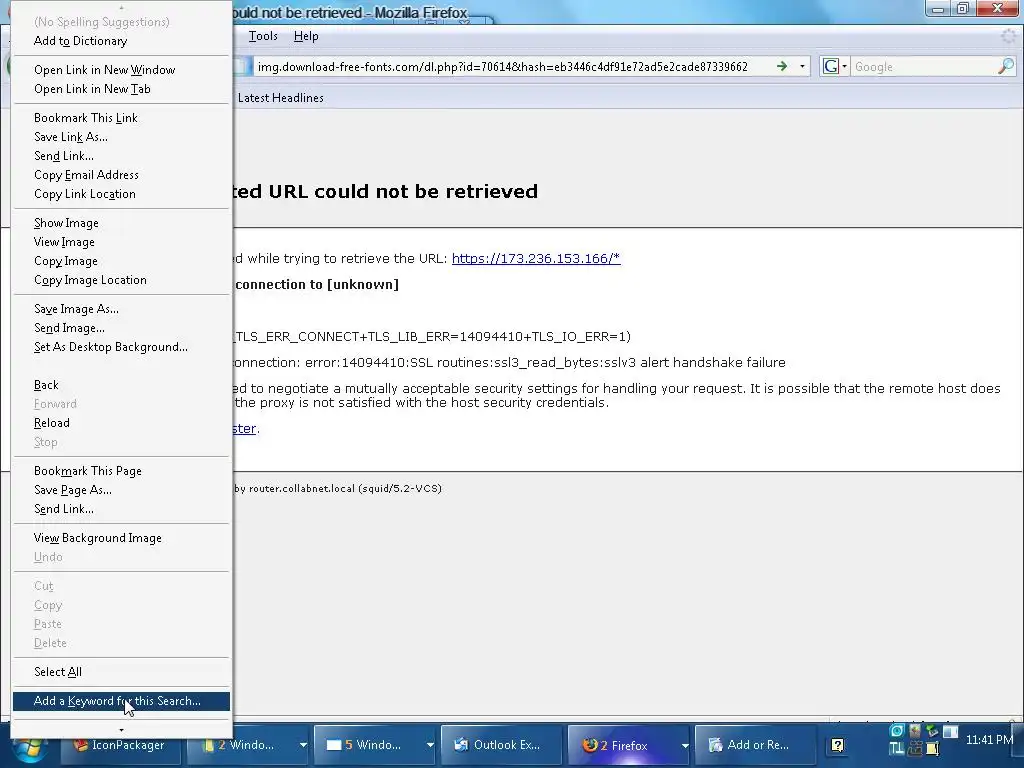Switch to Add or Remove Programs taskbar button
1024x768 pixels.
754,745
